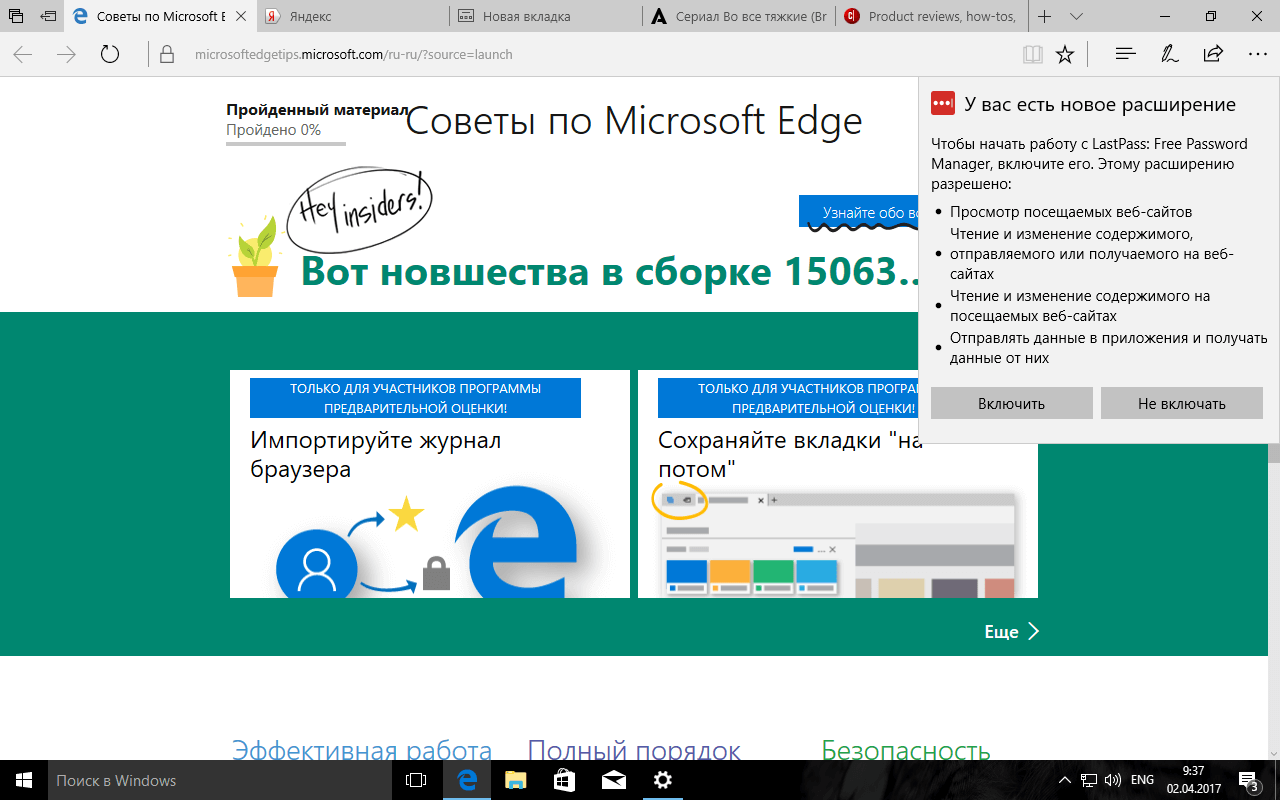The image size is (1280, 800).
Task: Open Mail from the taskbar
Action: [612, 781]
